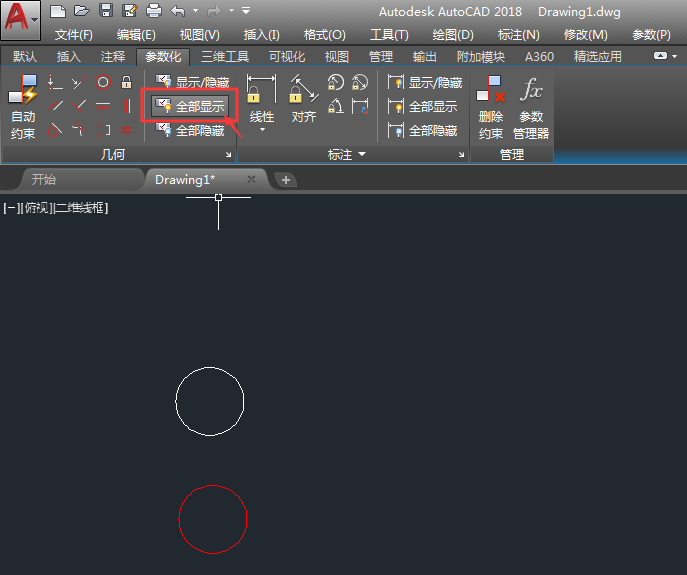Open the 标注(N) menu
This screenshot has width=687, height=575.
pyautogui.click(x=518, y=35)
